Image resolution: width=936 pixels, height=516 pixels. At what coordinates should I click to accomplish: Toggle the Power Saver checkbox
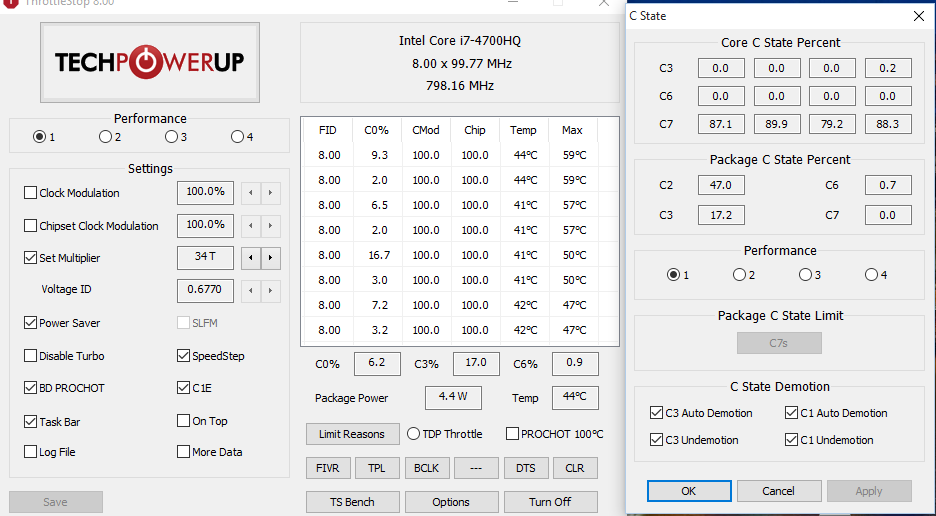30,322
